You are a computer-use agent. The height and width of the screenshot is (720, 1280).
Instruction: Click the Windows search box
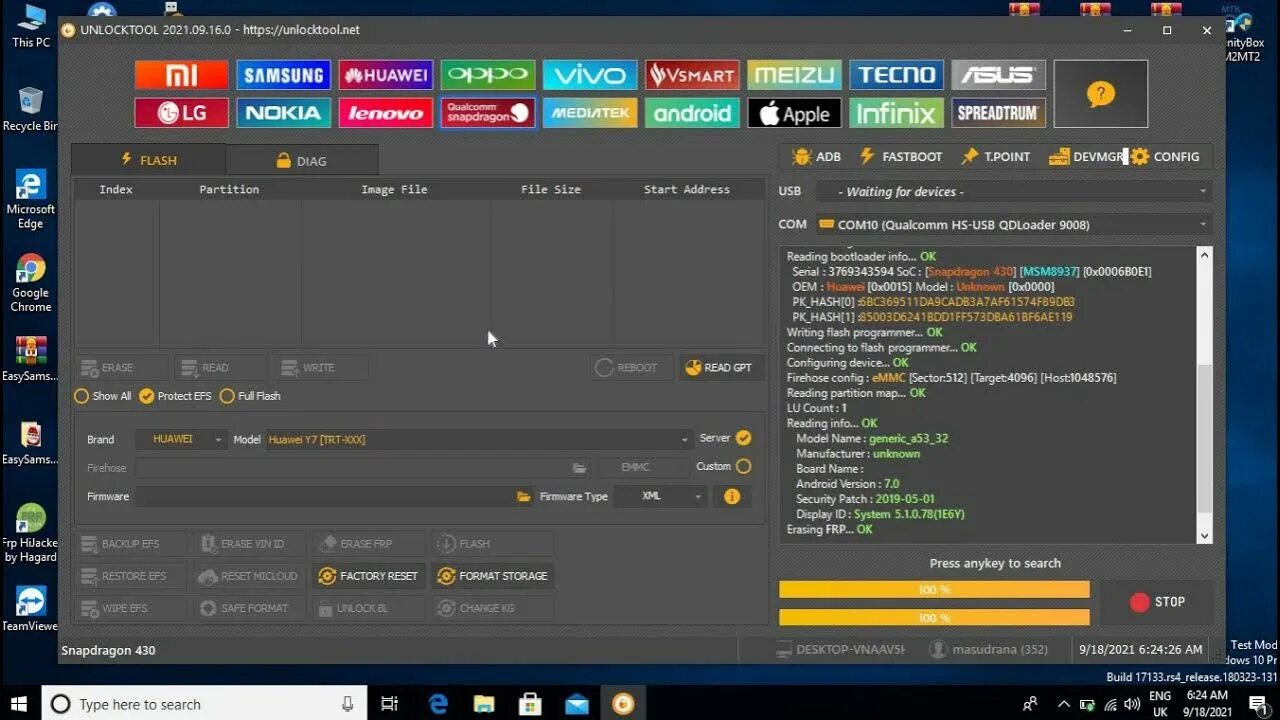(x=204, y=704)
